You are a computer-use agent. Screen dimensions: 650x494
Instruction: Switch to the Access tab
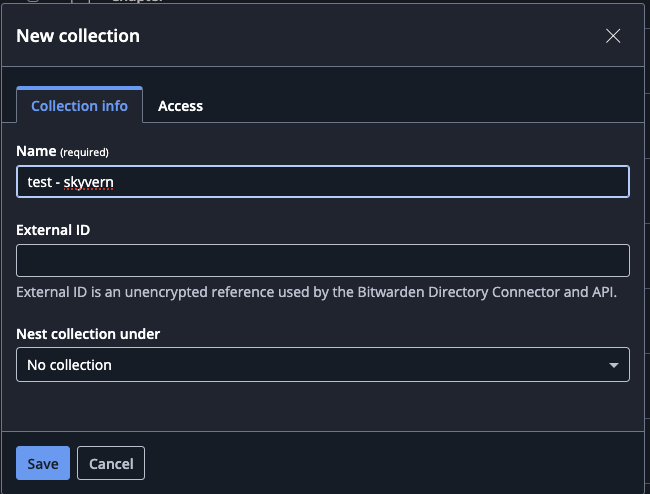pos(180,105)
